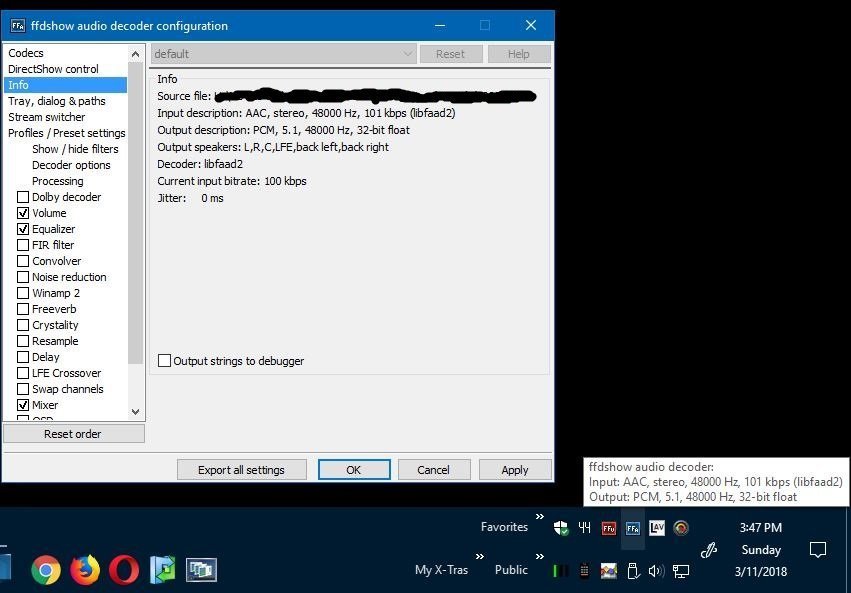The image size is (851, 593).
Task: Expand the Public toolbar chevron
Action: pyautogui.click(x=539, y=557)
